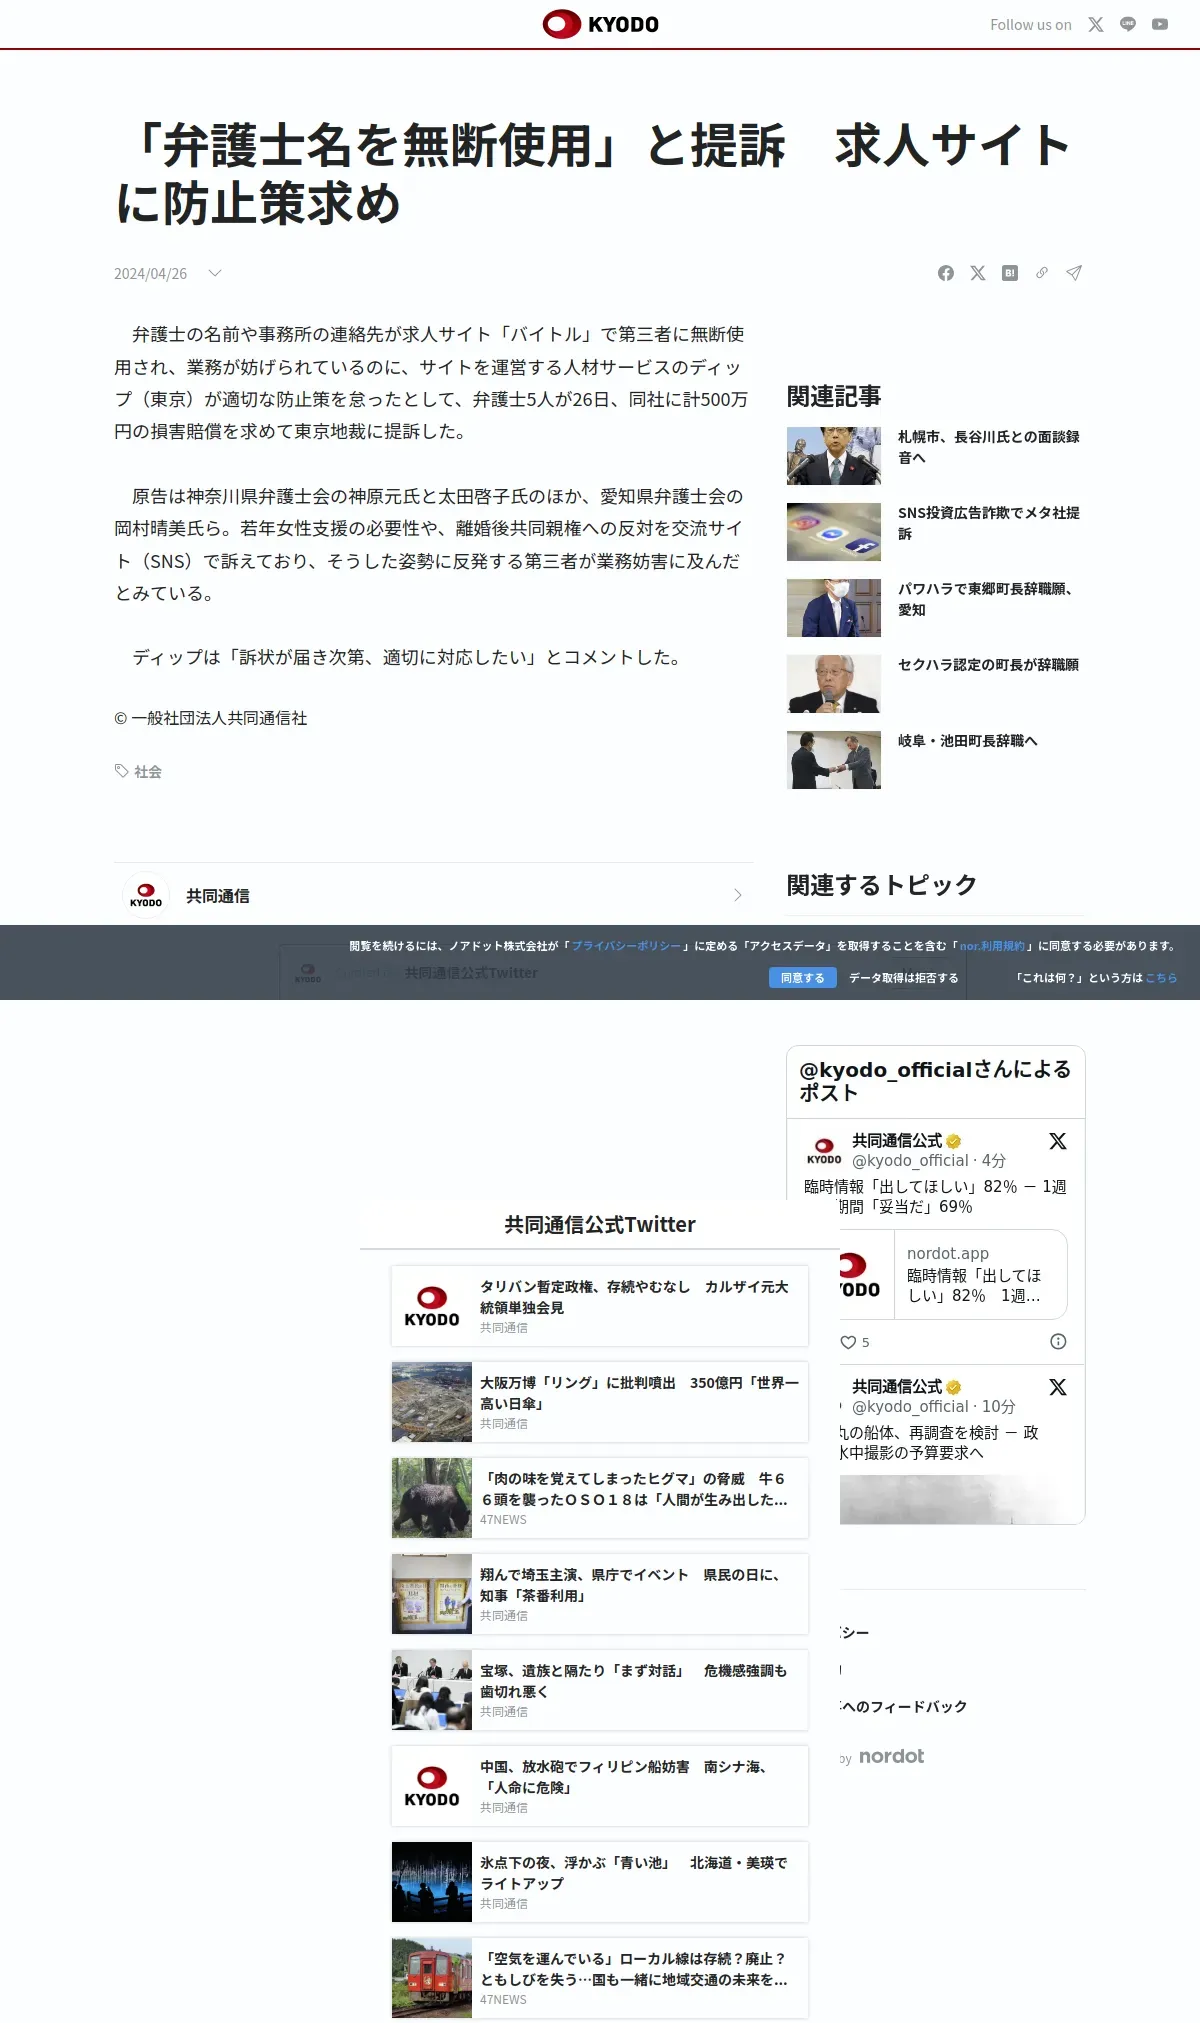Click info icon on first tweet
Screen dimensions: 1200x2023
tap(1058, 1341)
